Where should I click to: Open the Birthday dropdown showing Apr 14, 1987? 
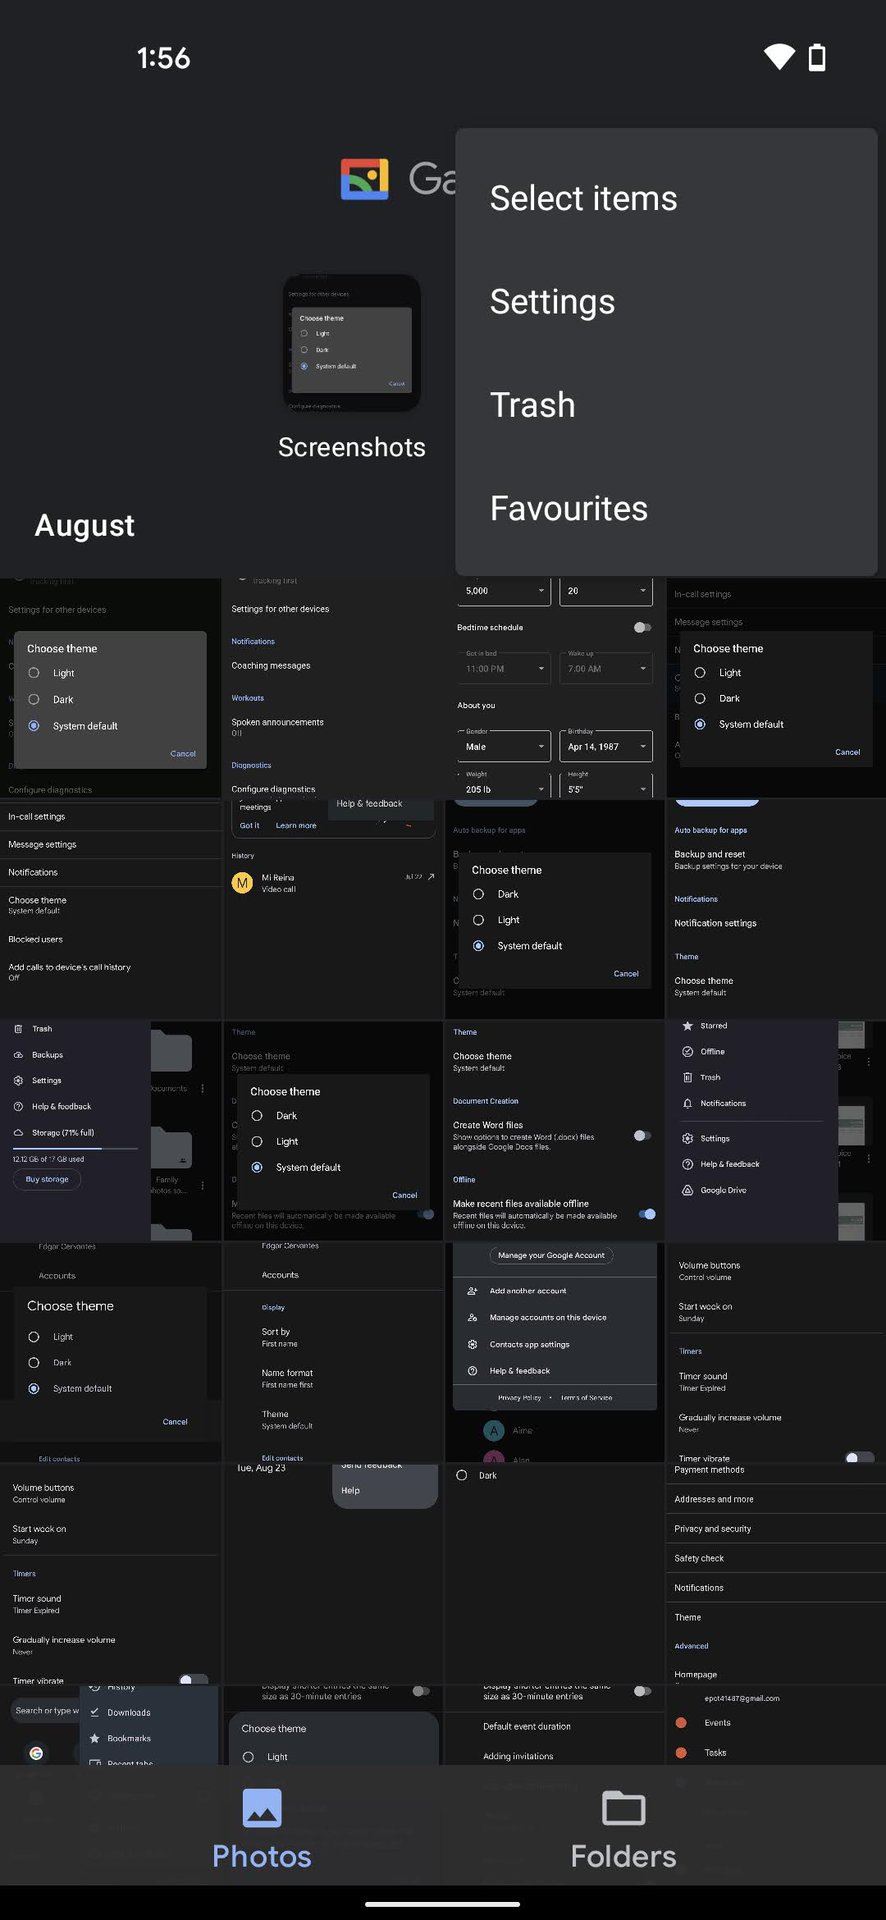606,746
